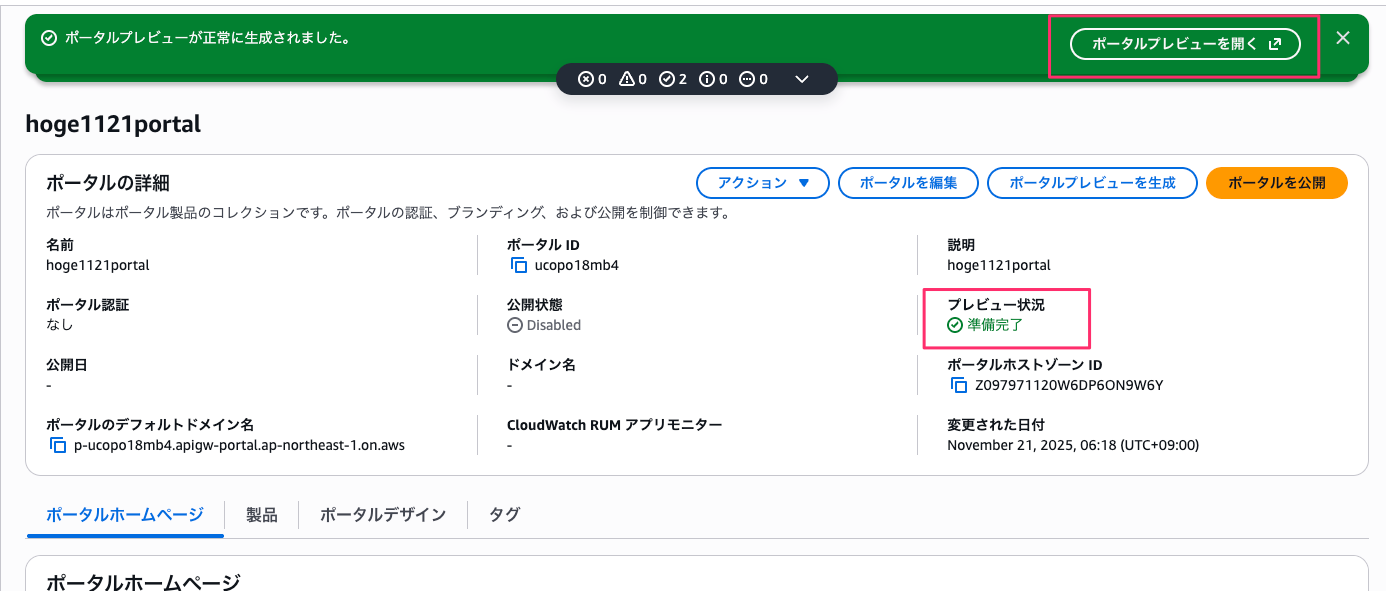Click the orange ポータルを公開 button

[x=1276, y=183]
